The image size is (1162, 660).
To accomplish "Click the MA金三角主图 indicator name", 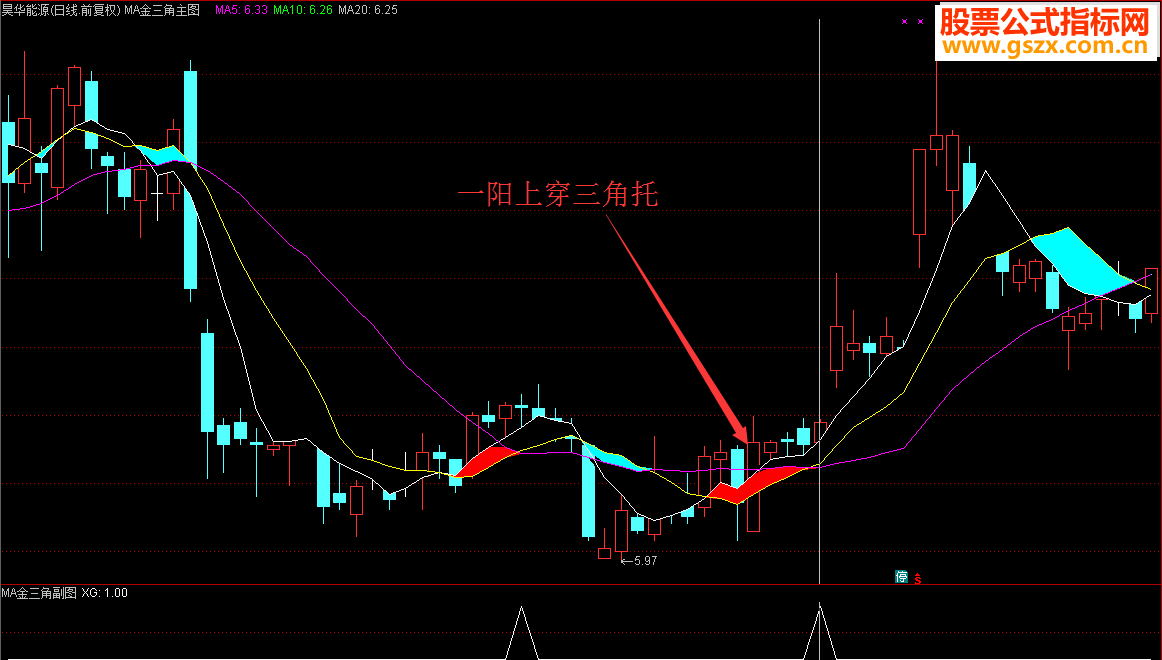I will (162, 10).
